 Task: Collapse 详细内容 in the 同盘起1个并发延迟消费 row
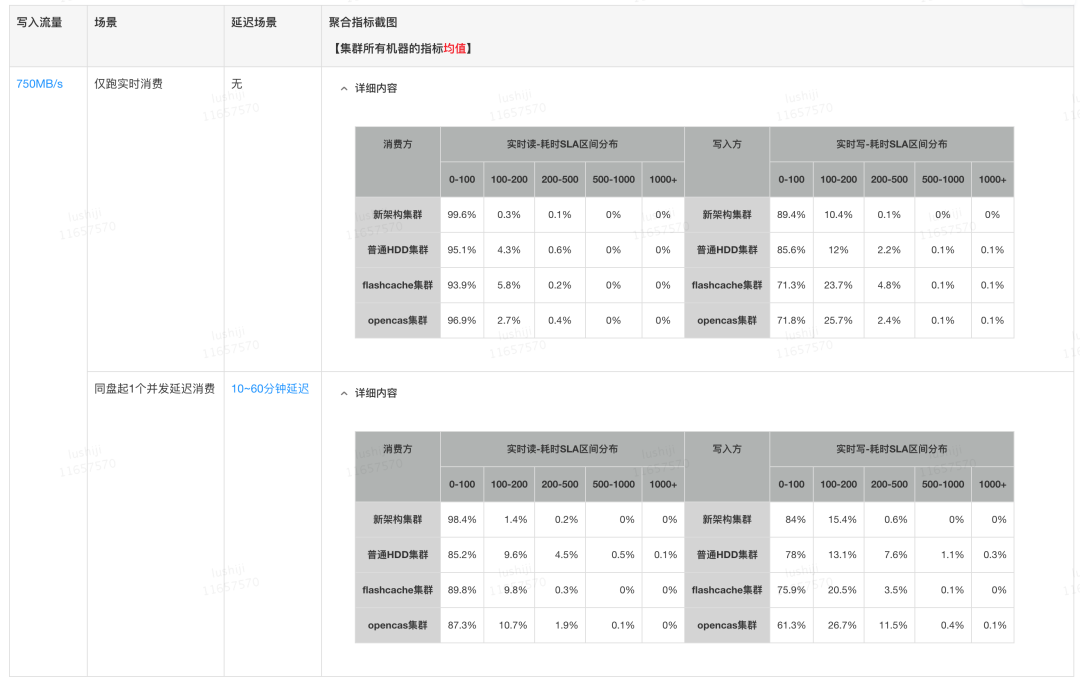click(368, 393)
